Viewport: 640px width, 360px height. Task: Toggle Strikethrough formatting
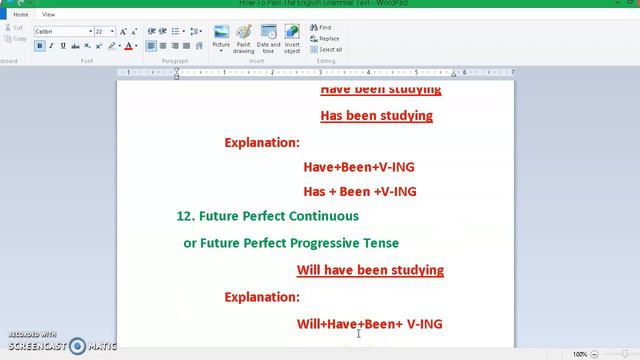[75, 46]
